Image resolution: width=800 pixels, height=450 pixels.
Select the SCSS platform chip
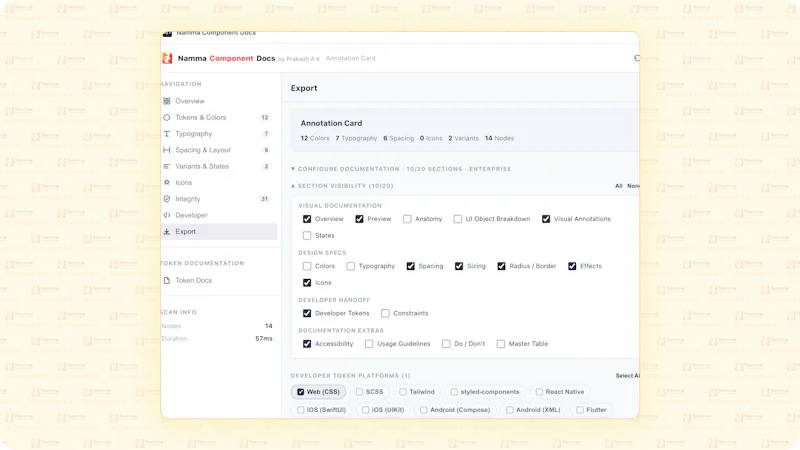coord(369,392)
